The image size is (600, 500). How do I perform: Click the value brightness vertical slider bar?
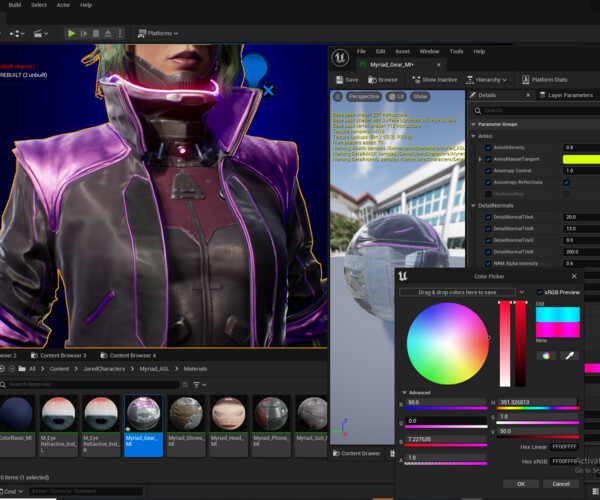click(x=520, y=344)
